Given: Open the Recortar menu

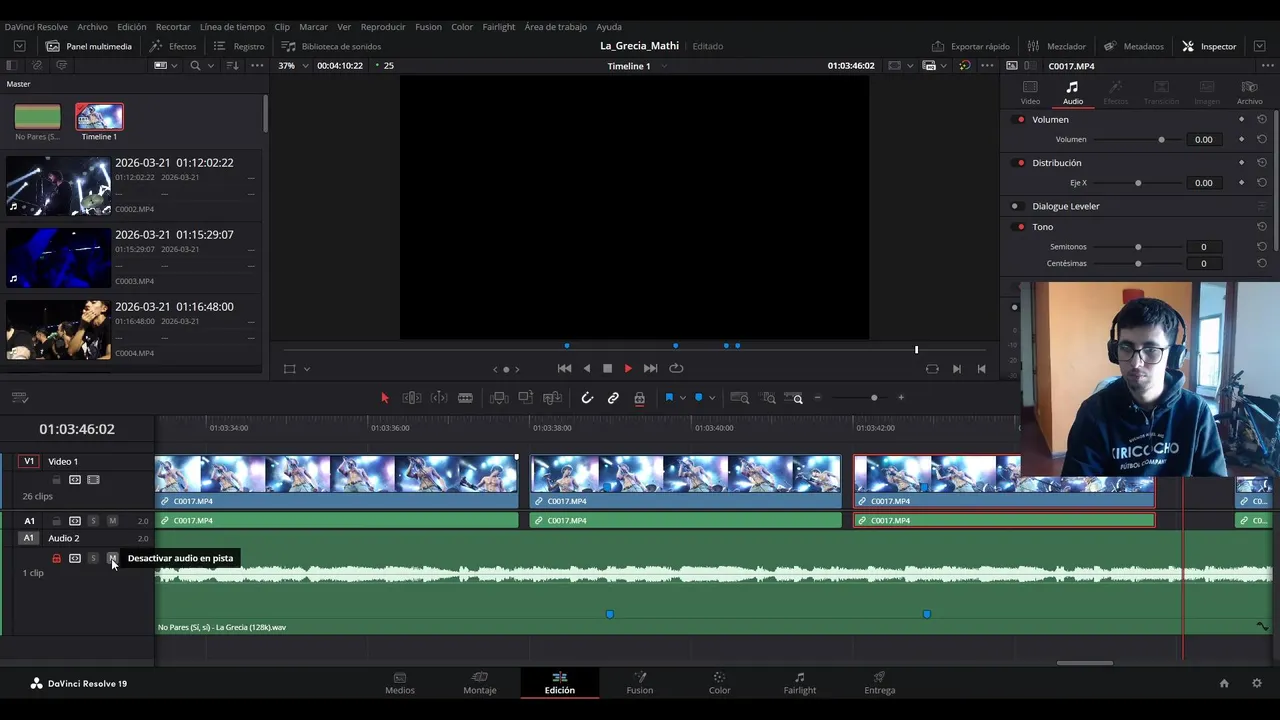Looking at the screenshot, I should [x=173, y=27].
